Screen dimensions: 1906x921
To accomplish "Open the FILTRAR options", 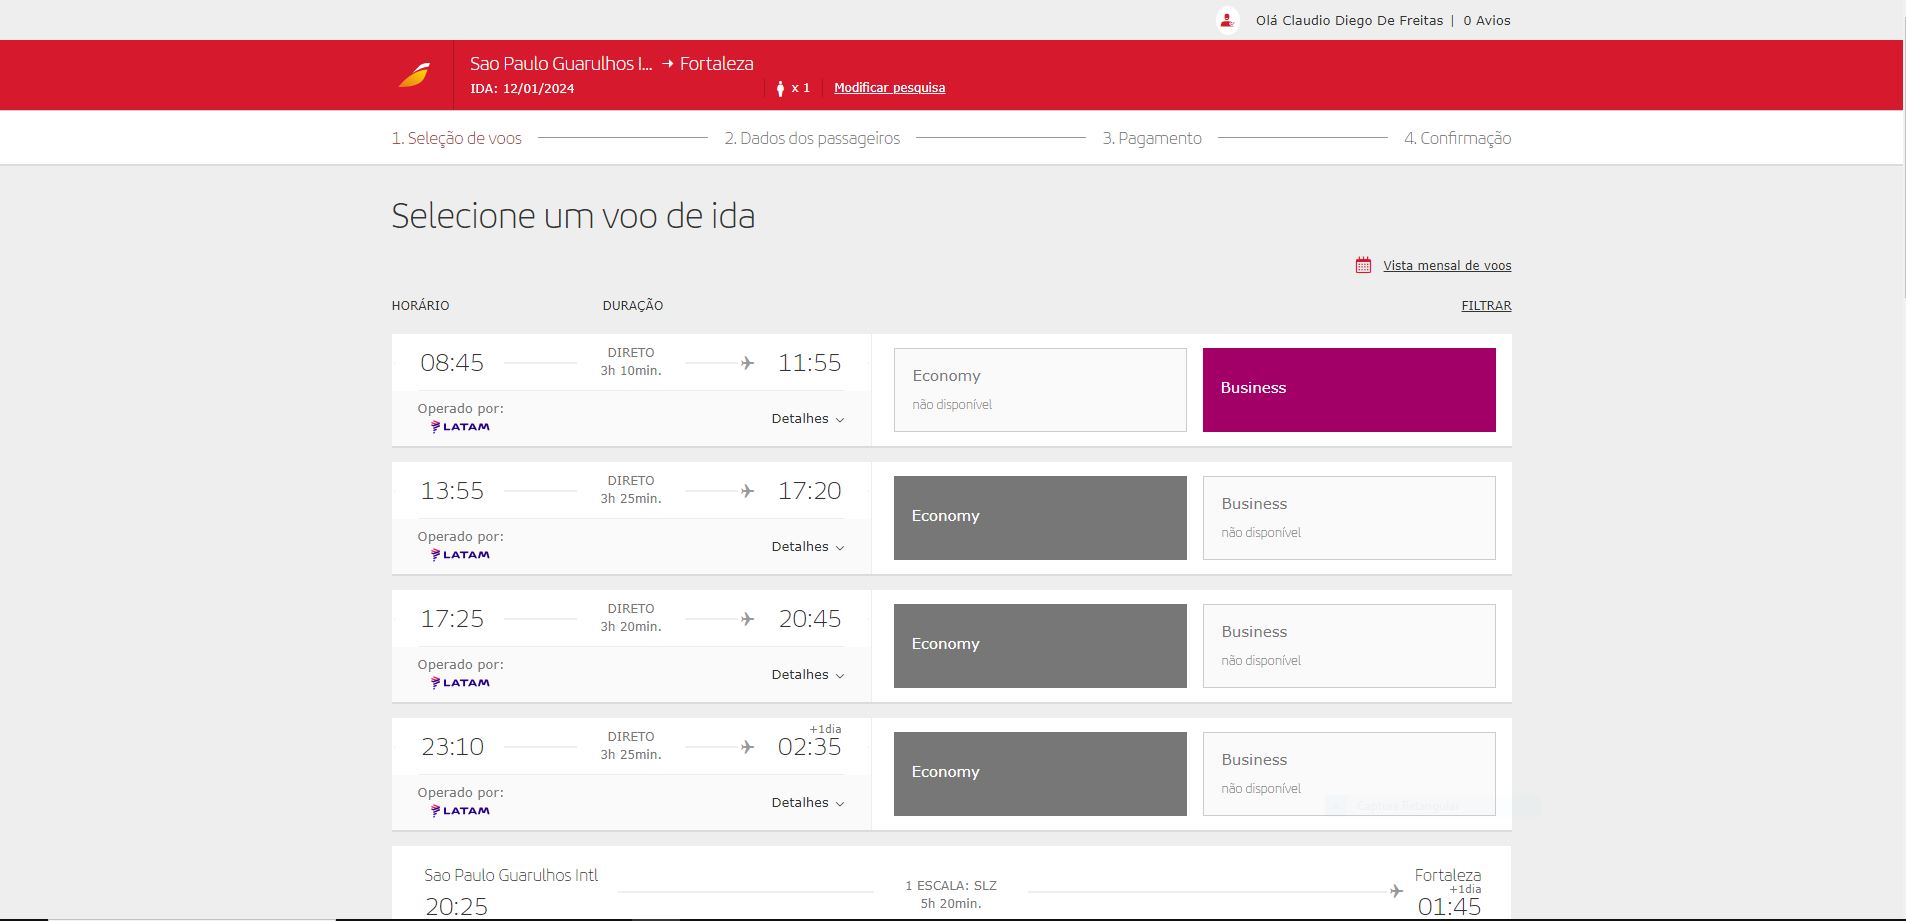I will (x=1484, y=305).
